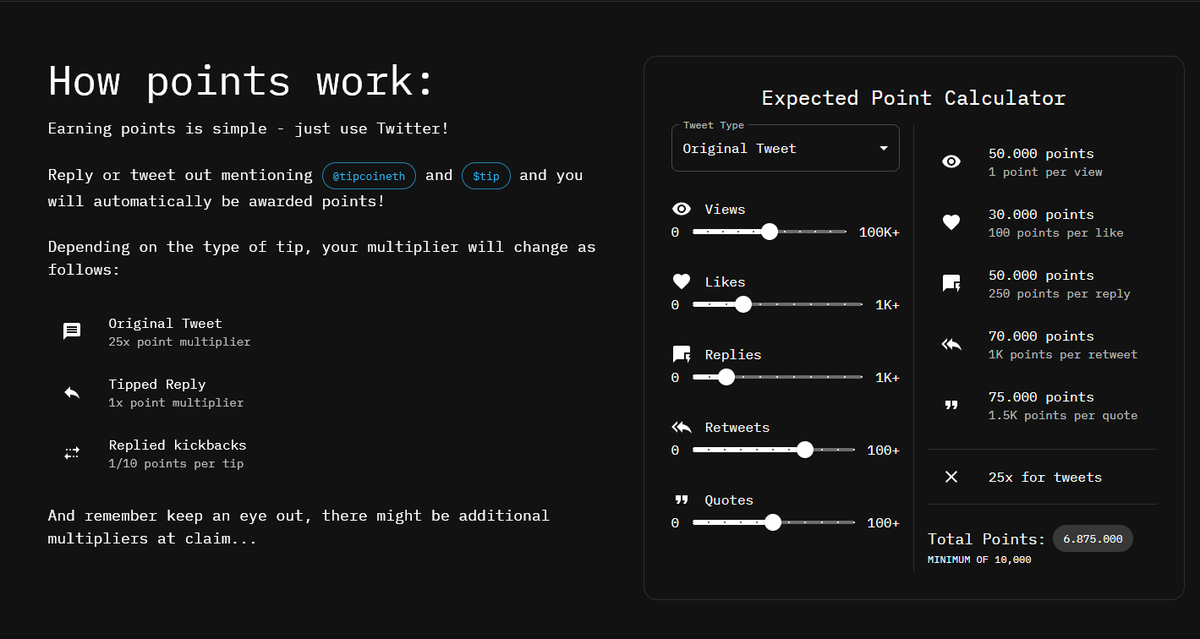The image size is (1200, 639).
Task: Click the 25x point multiplier text
Action: (180, 342)
